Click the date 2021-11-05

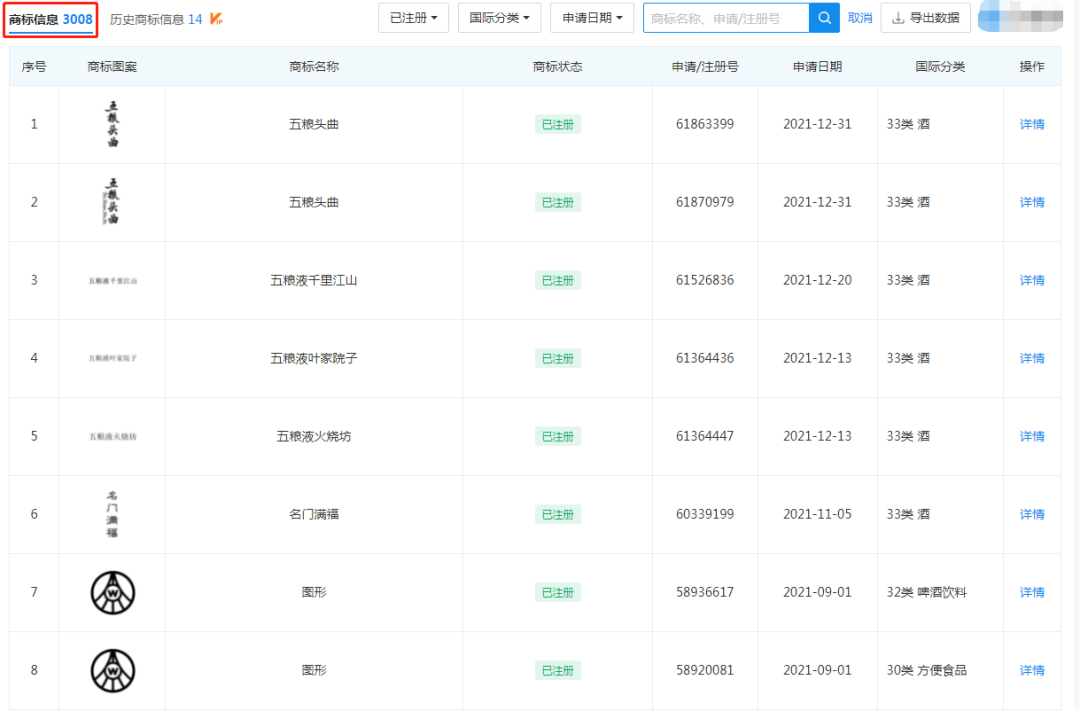click(x=817, y=514)
